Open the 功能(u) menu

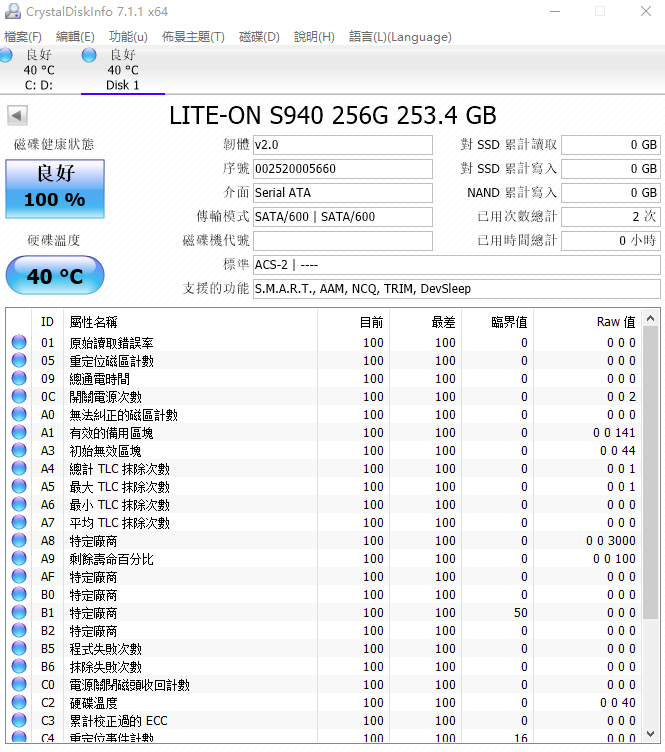[x=128, y=36]
